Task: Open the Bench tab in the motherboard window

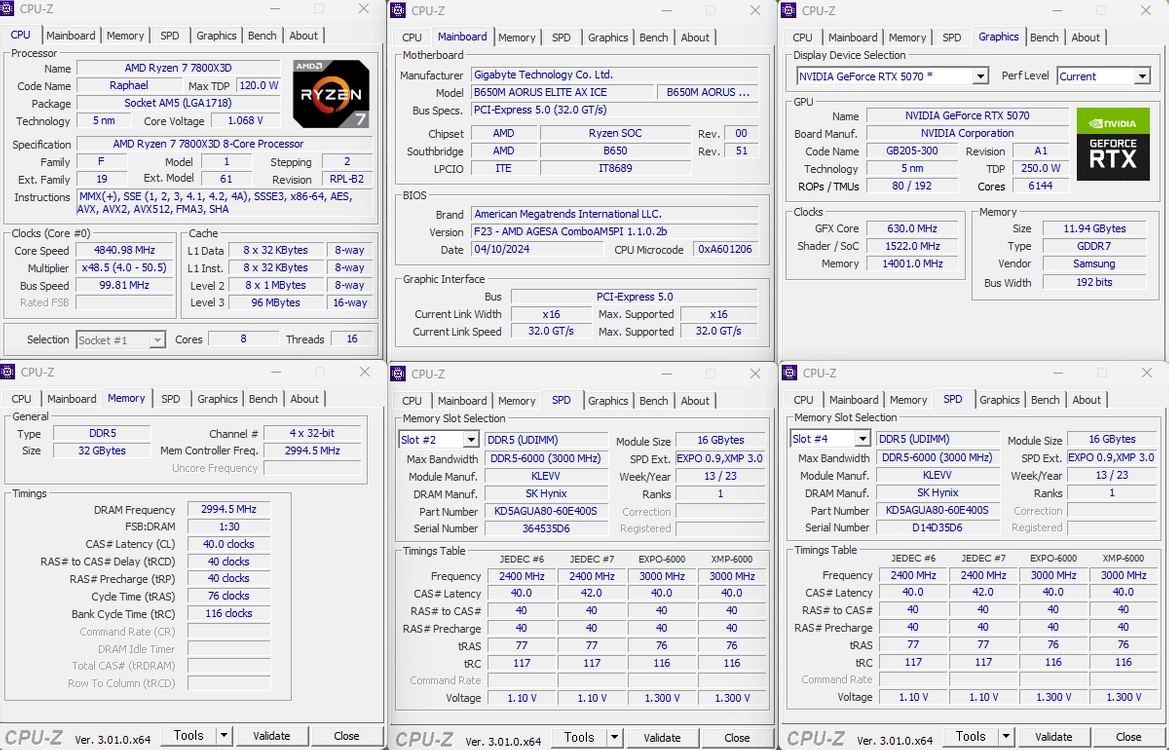Action: (x=654, y=37)
